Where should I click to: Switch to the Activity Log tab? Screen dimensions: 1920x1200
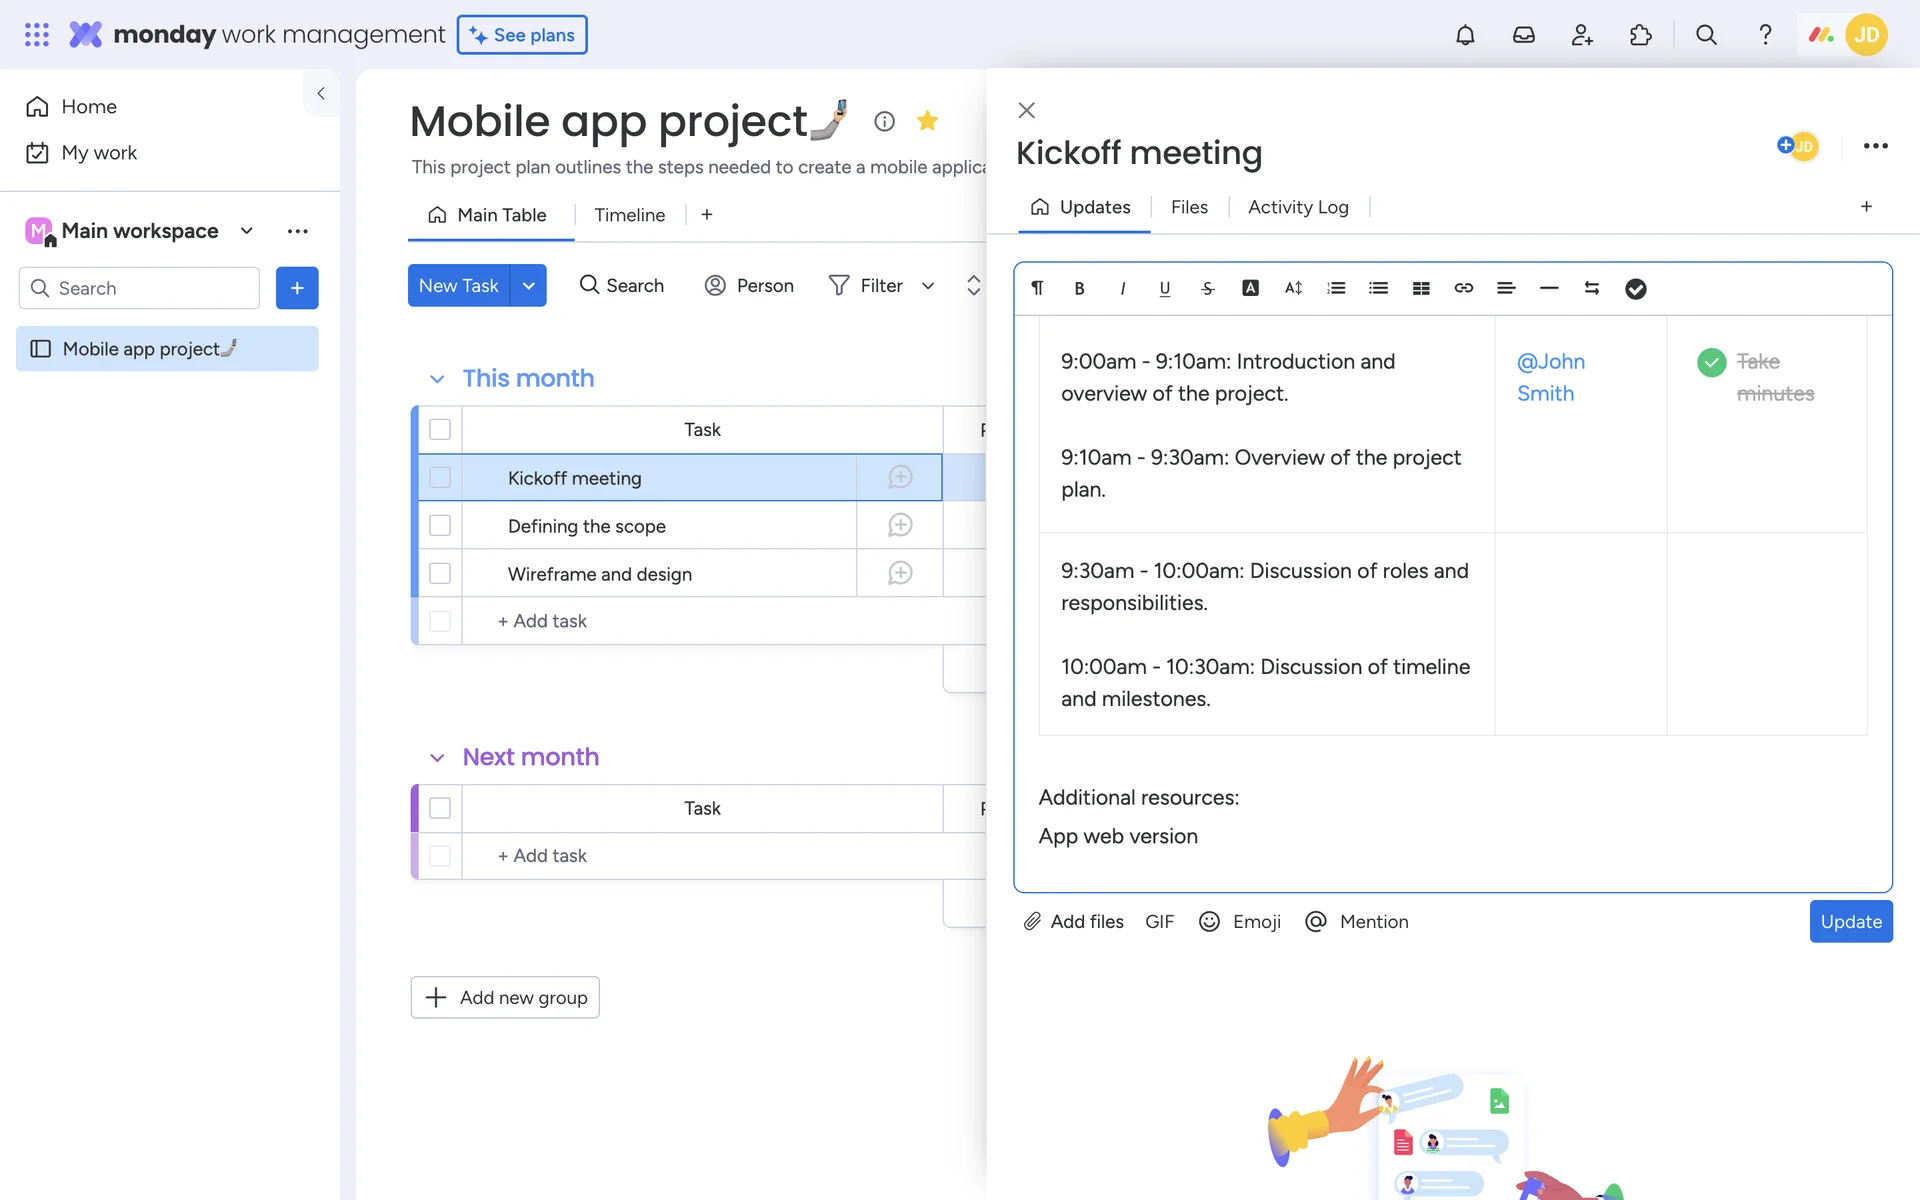click(1297, 207)
